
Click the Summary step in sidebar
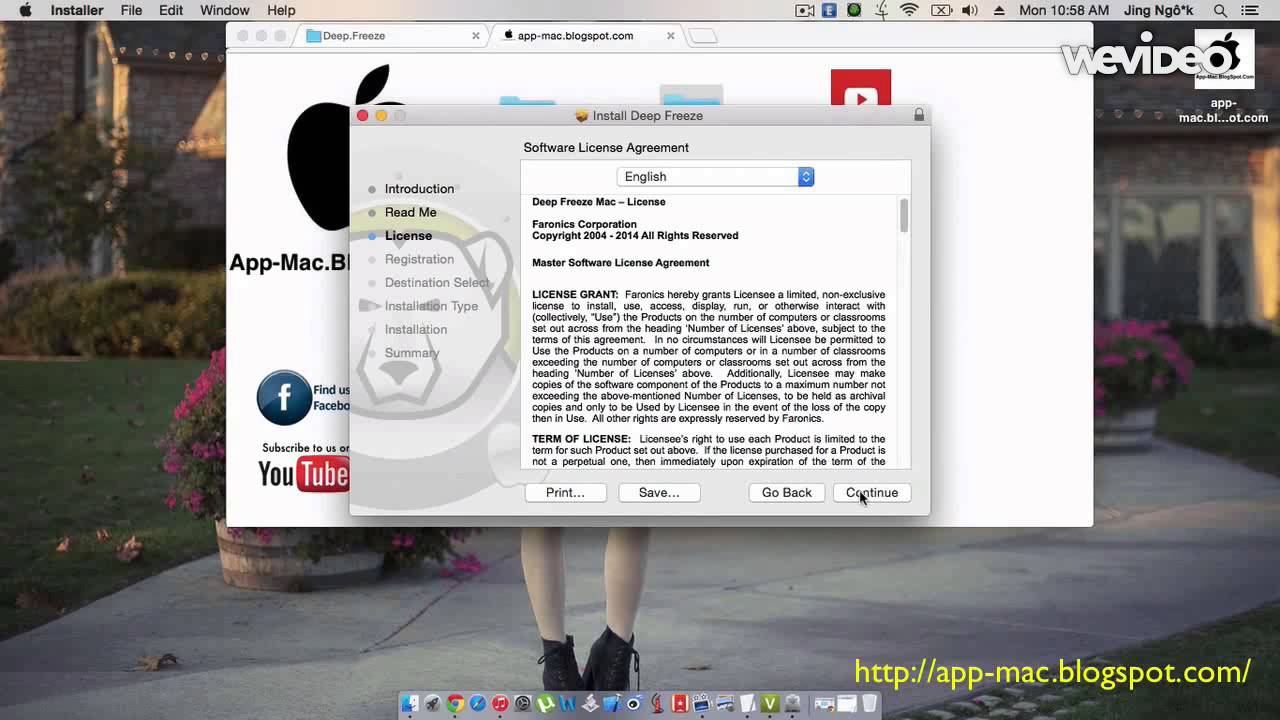[x=412, y=353]
